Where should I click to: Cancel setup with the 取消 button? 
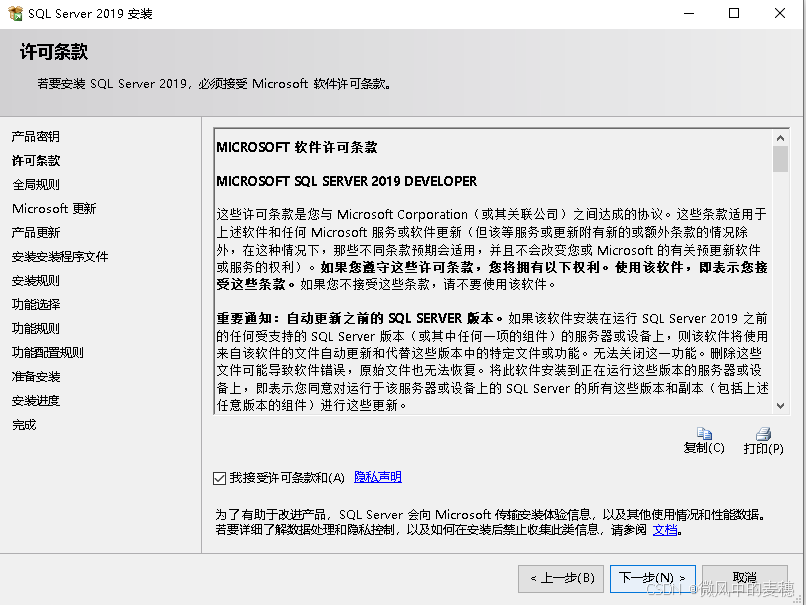click(x=745, y=578)
